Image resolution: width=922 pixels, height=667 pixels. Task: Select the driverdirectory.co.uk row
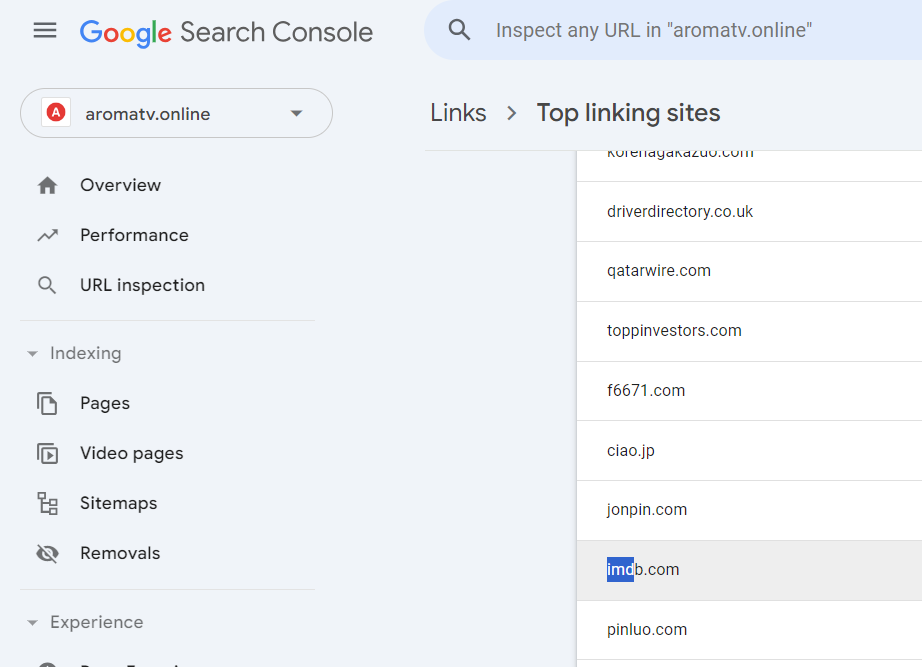point(749,212)
